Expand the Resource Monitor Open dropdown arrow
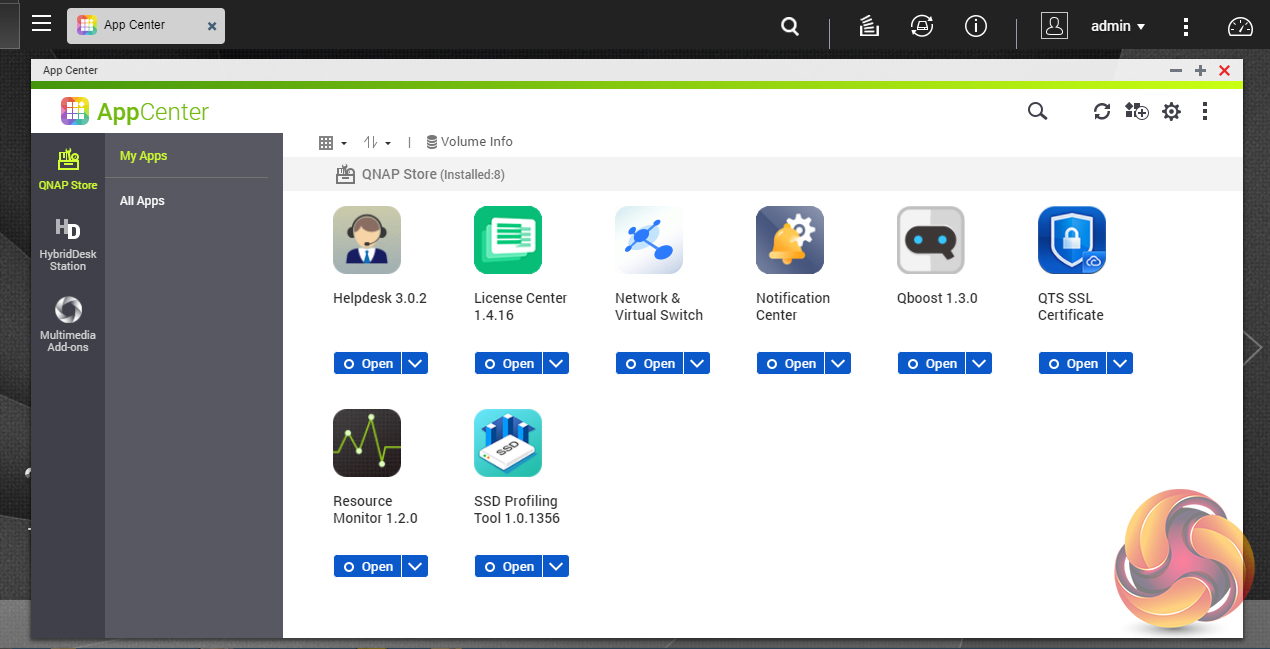This screenshot has width=1270, height=649. [x=415, y=567]
